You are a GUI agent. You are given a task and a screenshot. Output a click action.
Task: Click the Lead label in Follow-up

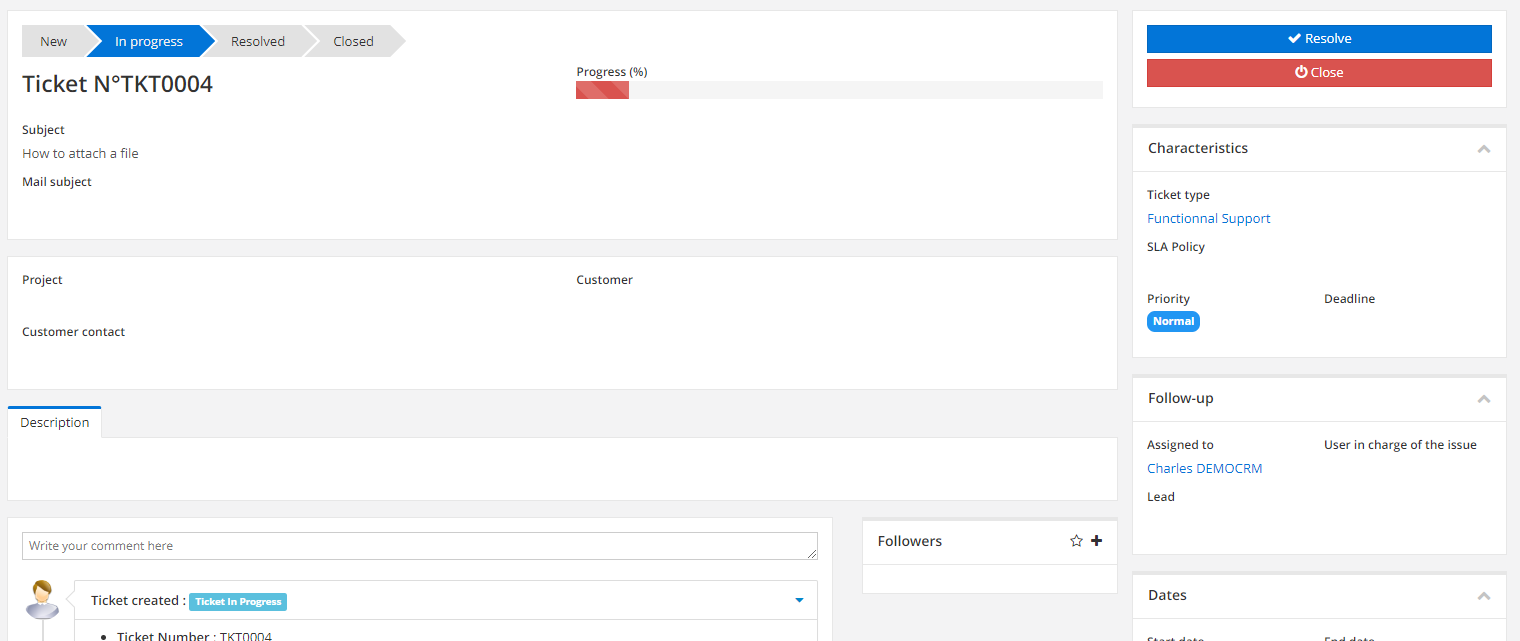(1161, 497)
